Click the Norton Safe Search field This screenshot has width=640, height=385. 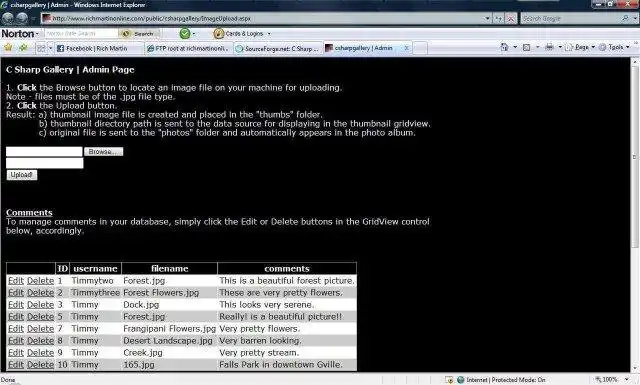click(x=81, y=33)
